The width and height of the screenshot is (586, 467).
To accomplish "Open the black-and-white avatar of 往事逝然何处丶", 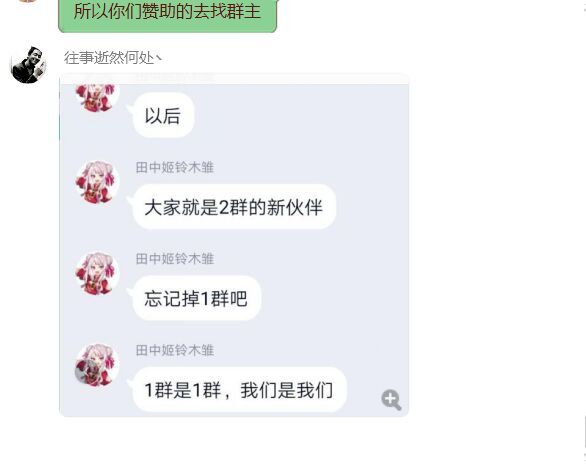I will [29, 65].
